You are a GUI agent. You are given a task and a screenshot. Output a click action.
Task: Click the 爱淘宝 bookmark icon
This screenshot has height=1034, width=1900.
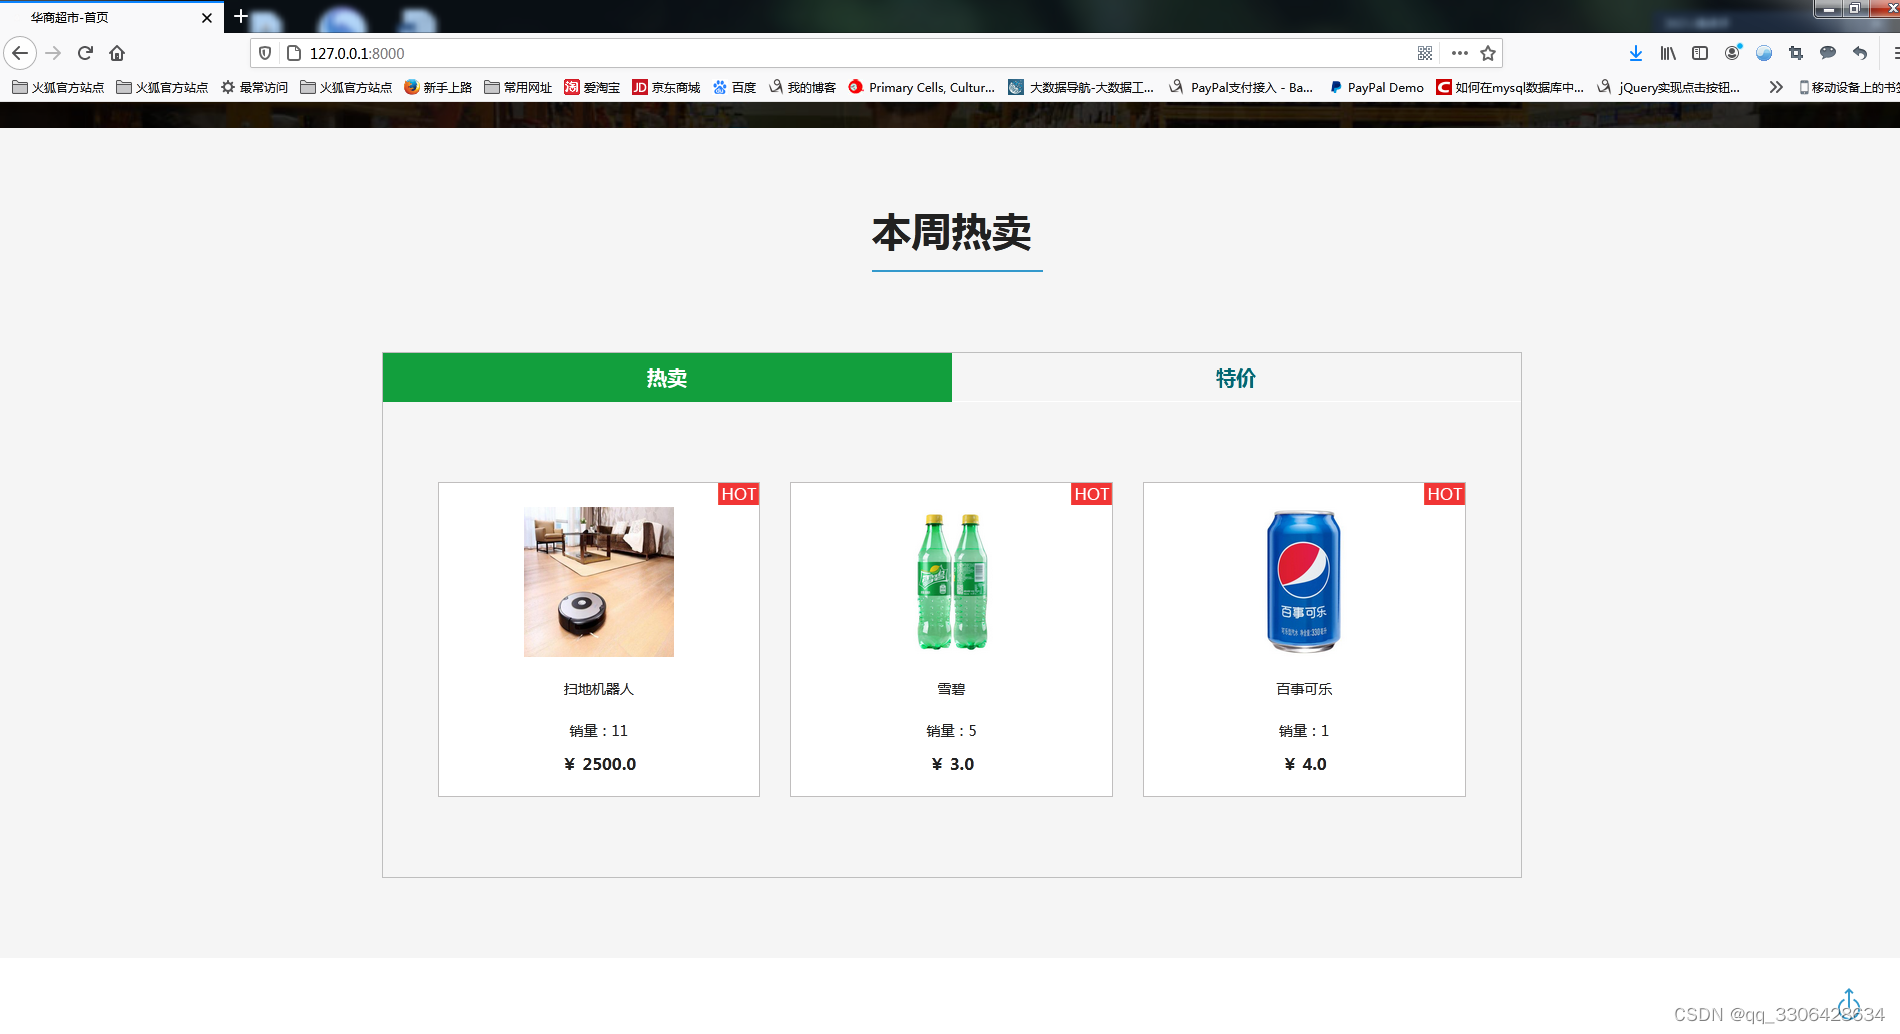click(x=571, y=87)
